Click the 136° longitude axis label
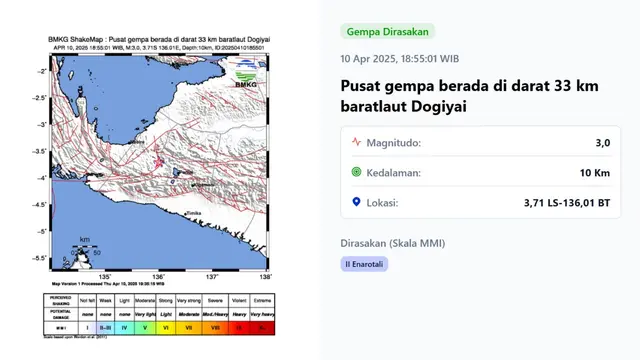 (158, 277)
